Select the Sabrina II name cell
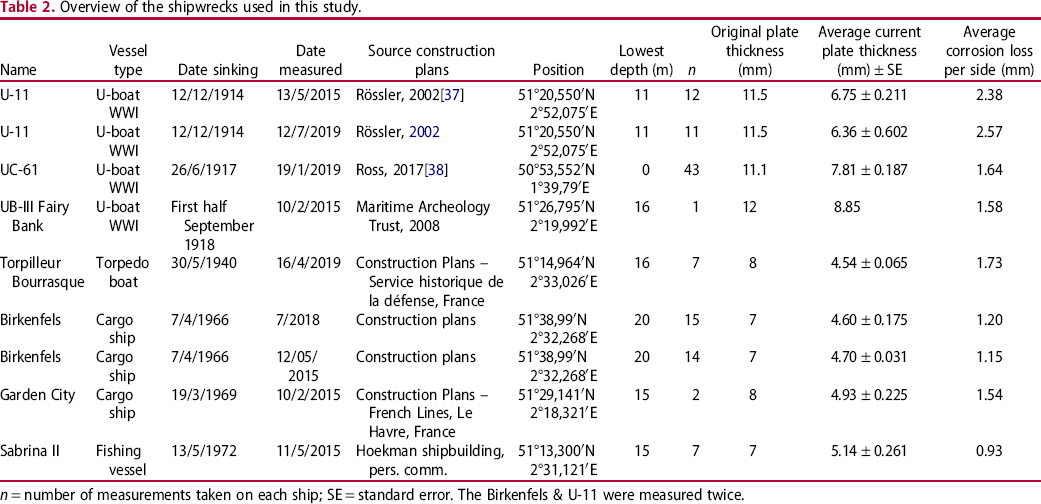Screen dimensions: 1041x504 click(31, 451)
